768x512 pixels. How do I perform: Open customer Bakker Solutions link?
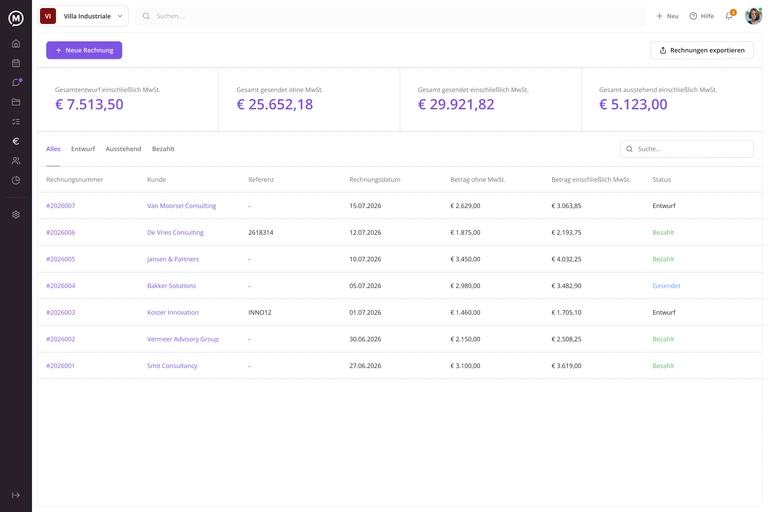click(171, 286)
